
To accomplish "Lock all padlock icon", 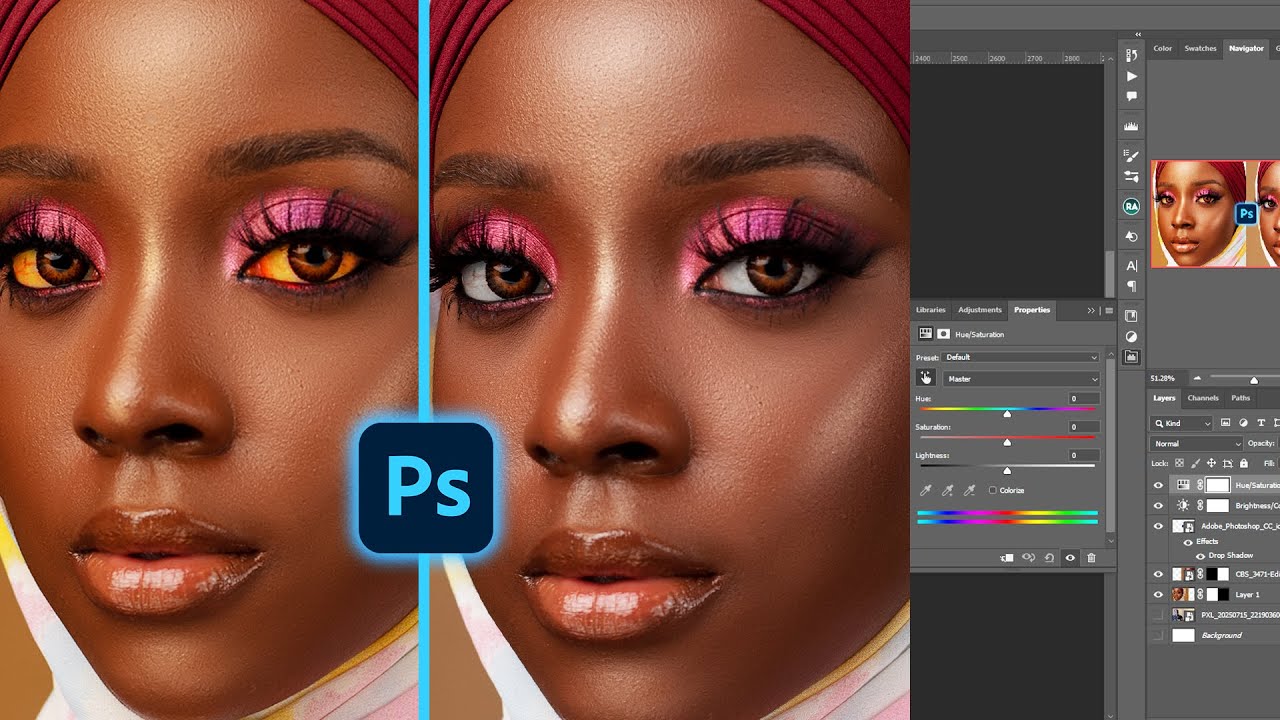I will 1244,463.
